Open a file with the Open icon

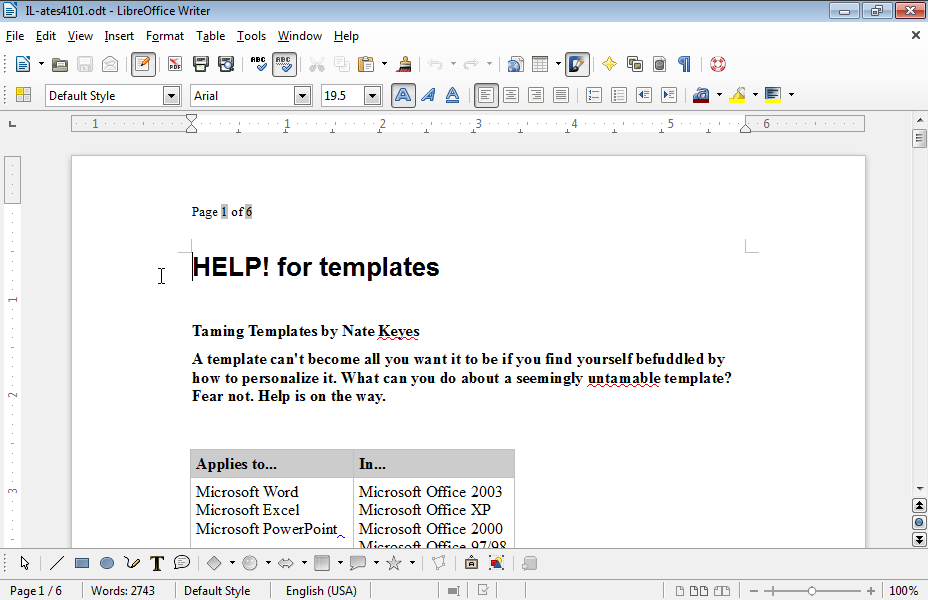click(x=60, y=64)
